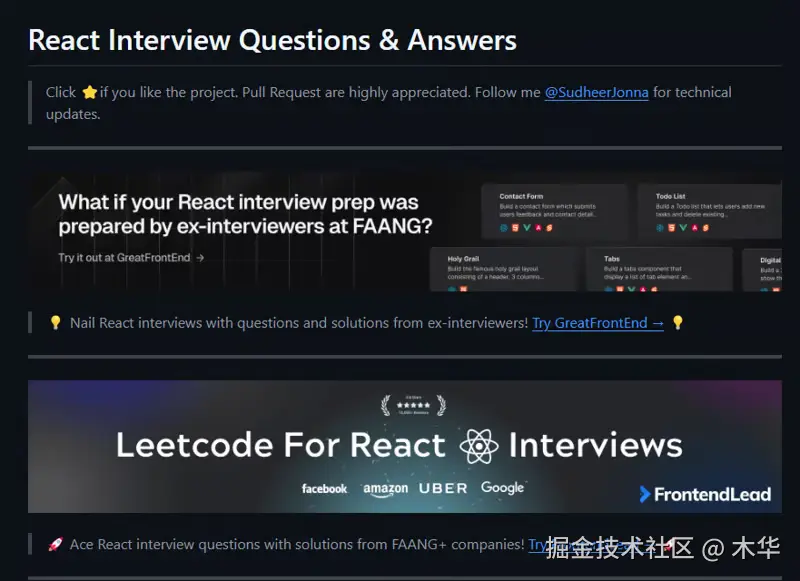Click the Contact Form card in banner
The height and width of the screenshot is (581, 800).
tap(554, 211)
